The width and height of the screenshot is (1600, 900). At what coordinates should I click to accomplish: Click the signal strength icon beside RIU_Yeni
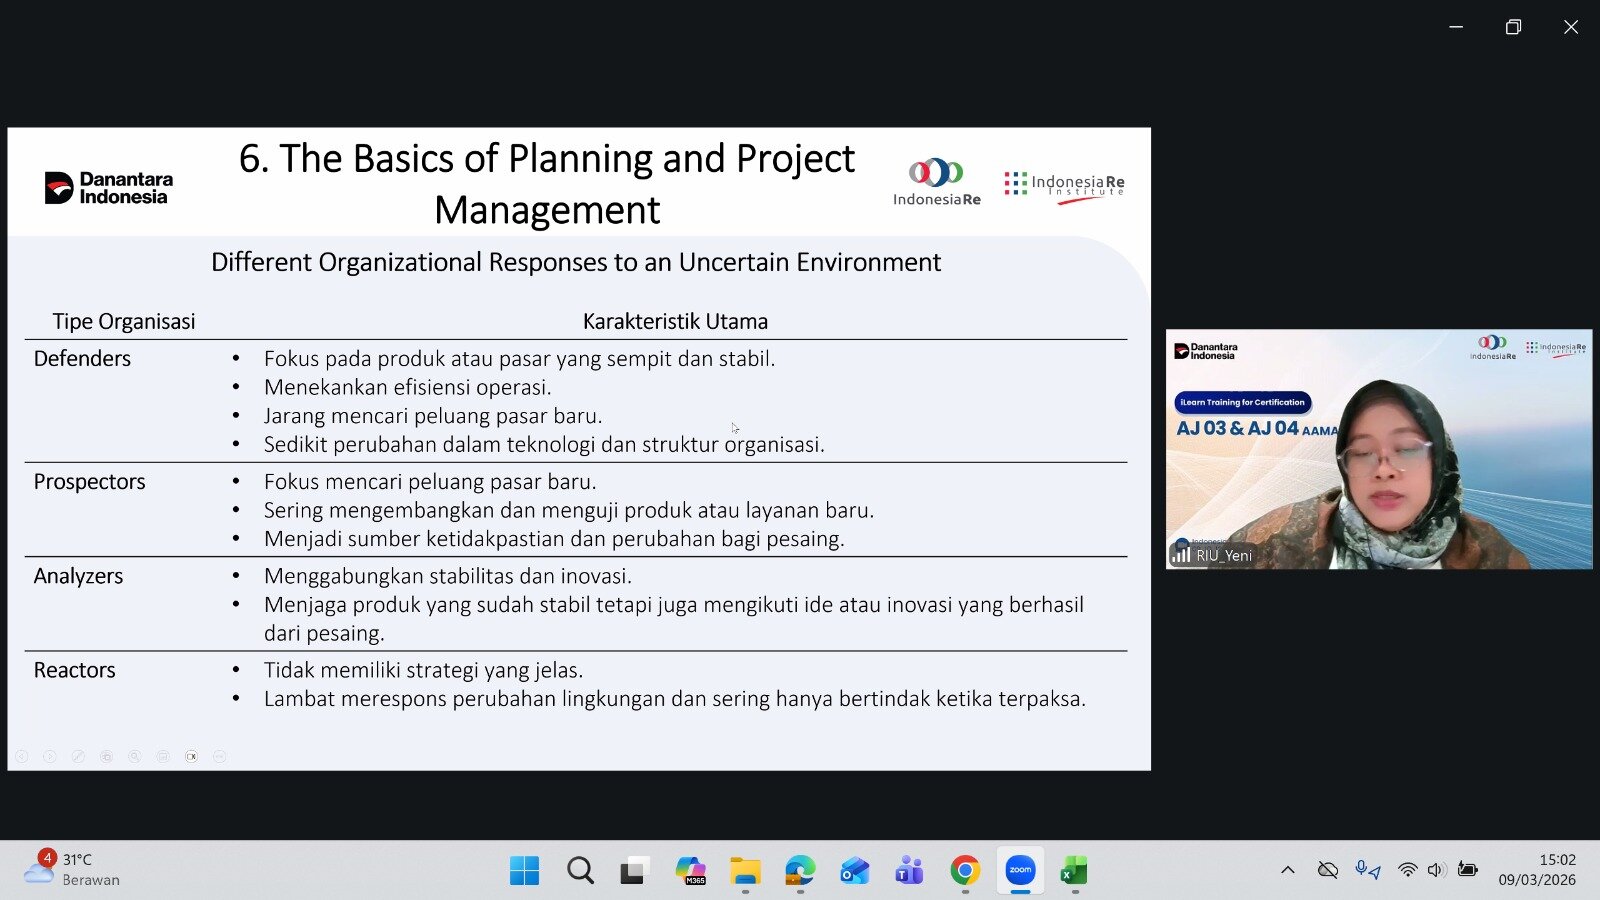click(x=1181, y=554)
